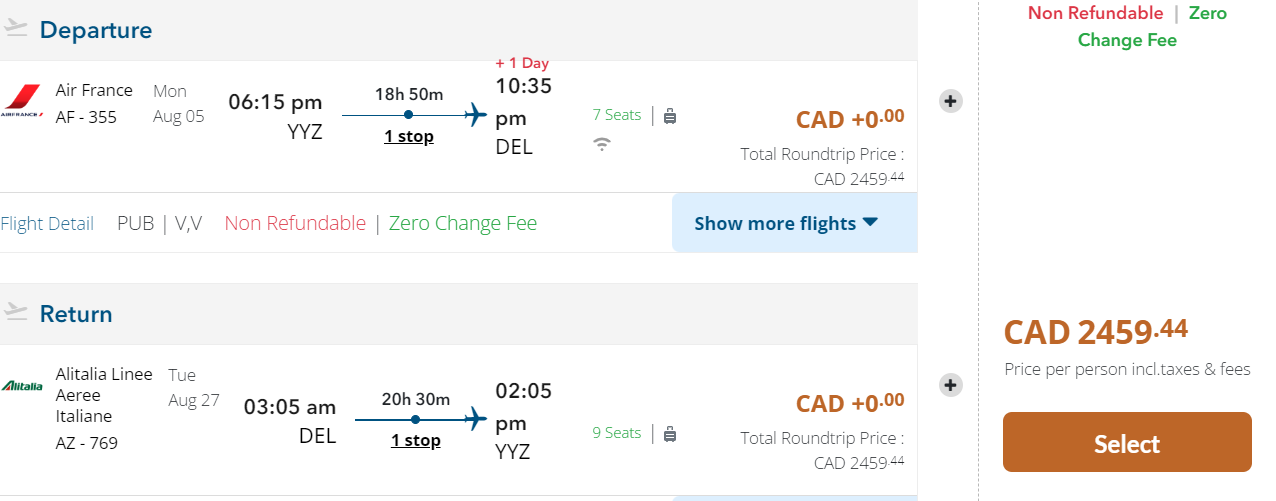Open the Flight Detail link
The width and height of the screenshot is (1276, 501).
(47, 223)
